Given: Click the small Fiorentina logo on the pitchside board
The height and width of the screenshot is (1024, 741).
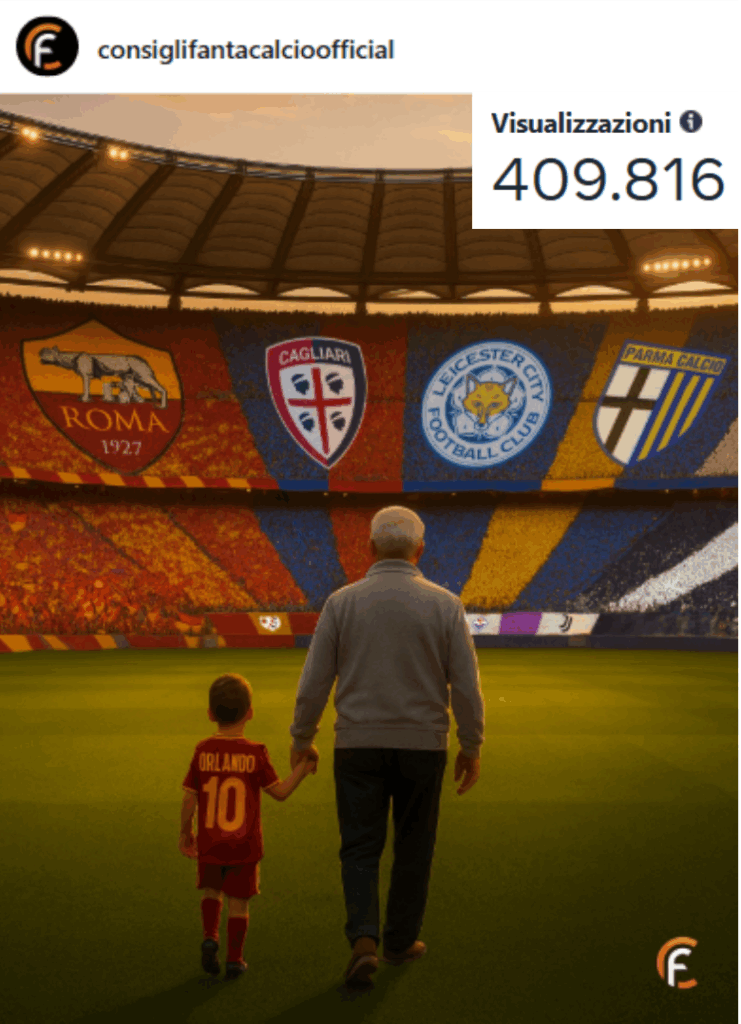Looking at the screenshot, I should (x=479, y=624).
